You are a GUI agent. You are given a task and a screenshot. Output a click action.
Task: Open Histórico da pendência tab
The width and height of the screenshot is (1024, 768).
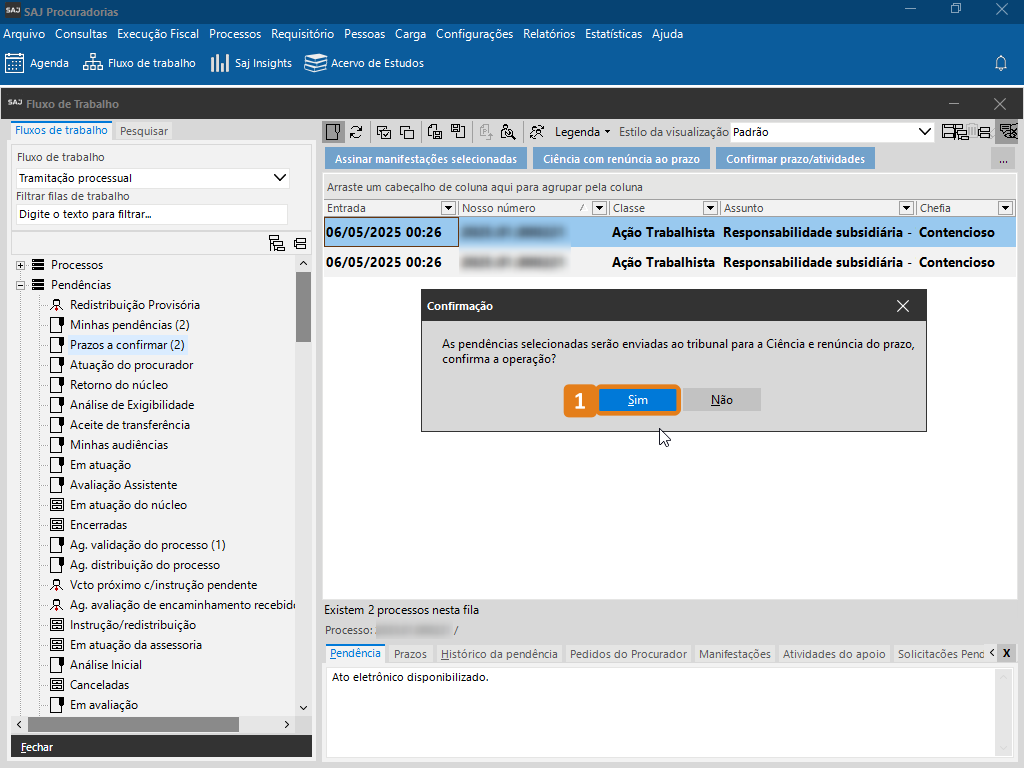tap(499, 654)
